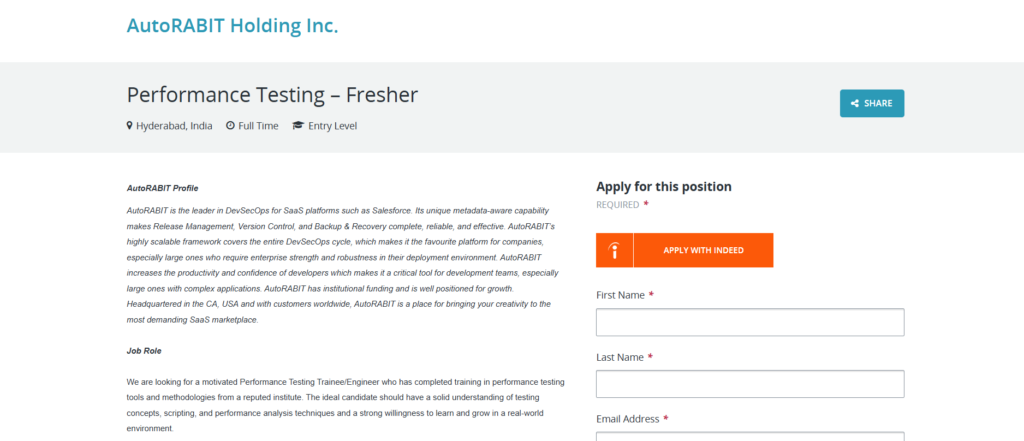Click the location pin icon beside Hyderabad
Image resolution: width=1024 pixels, height=441 pixels.
point(130,126)
